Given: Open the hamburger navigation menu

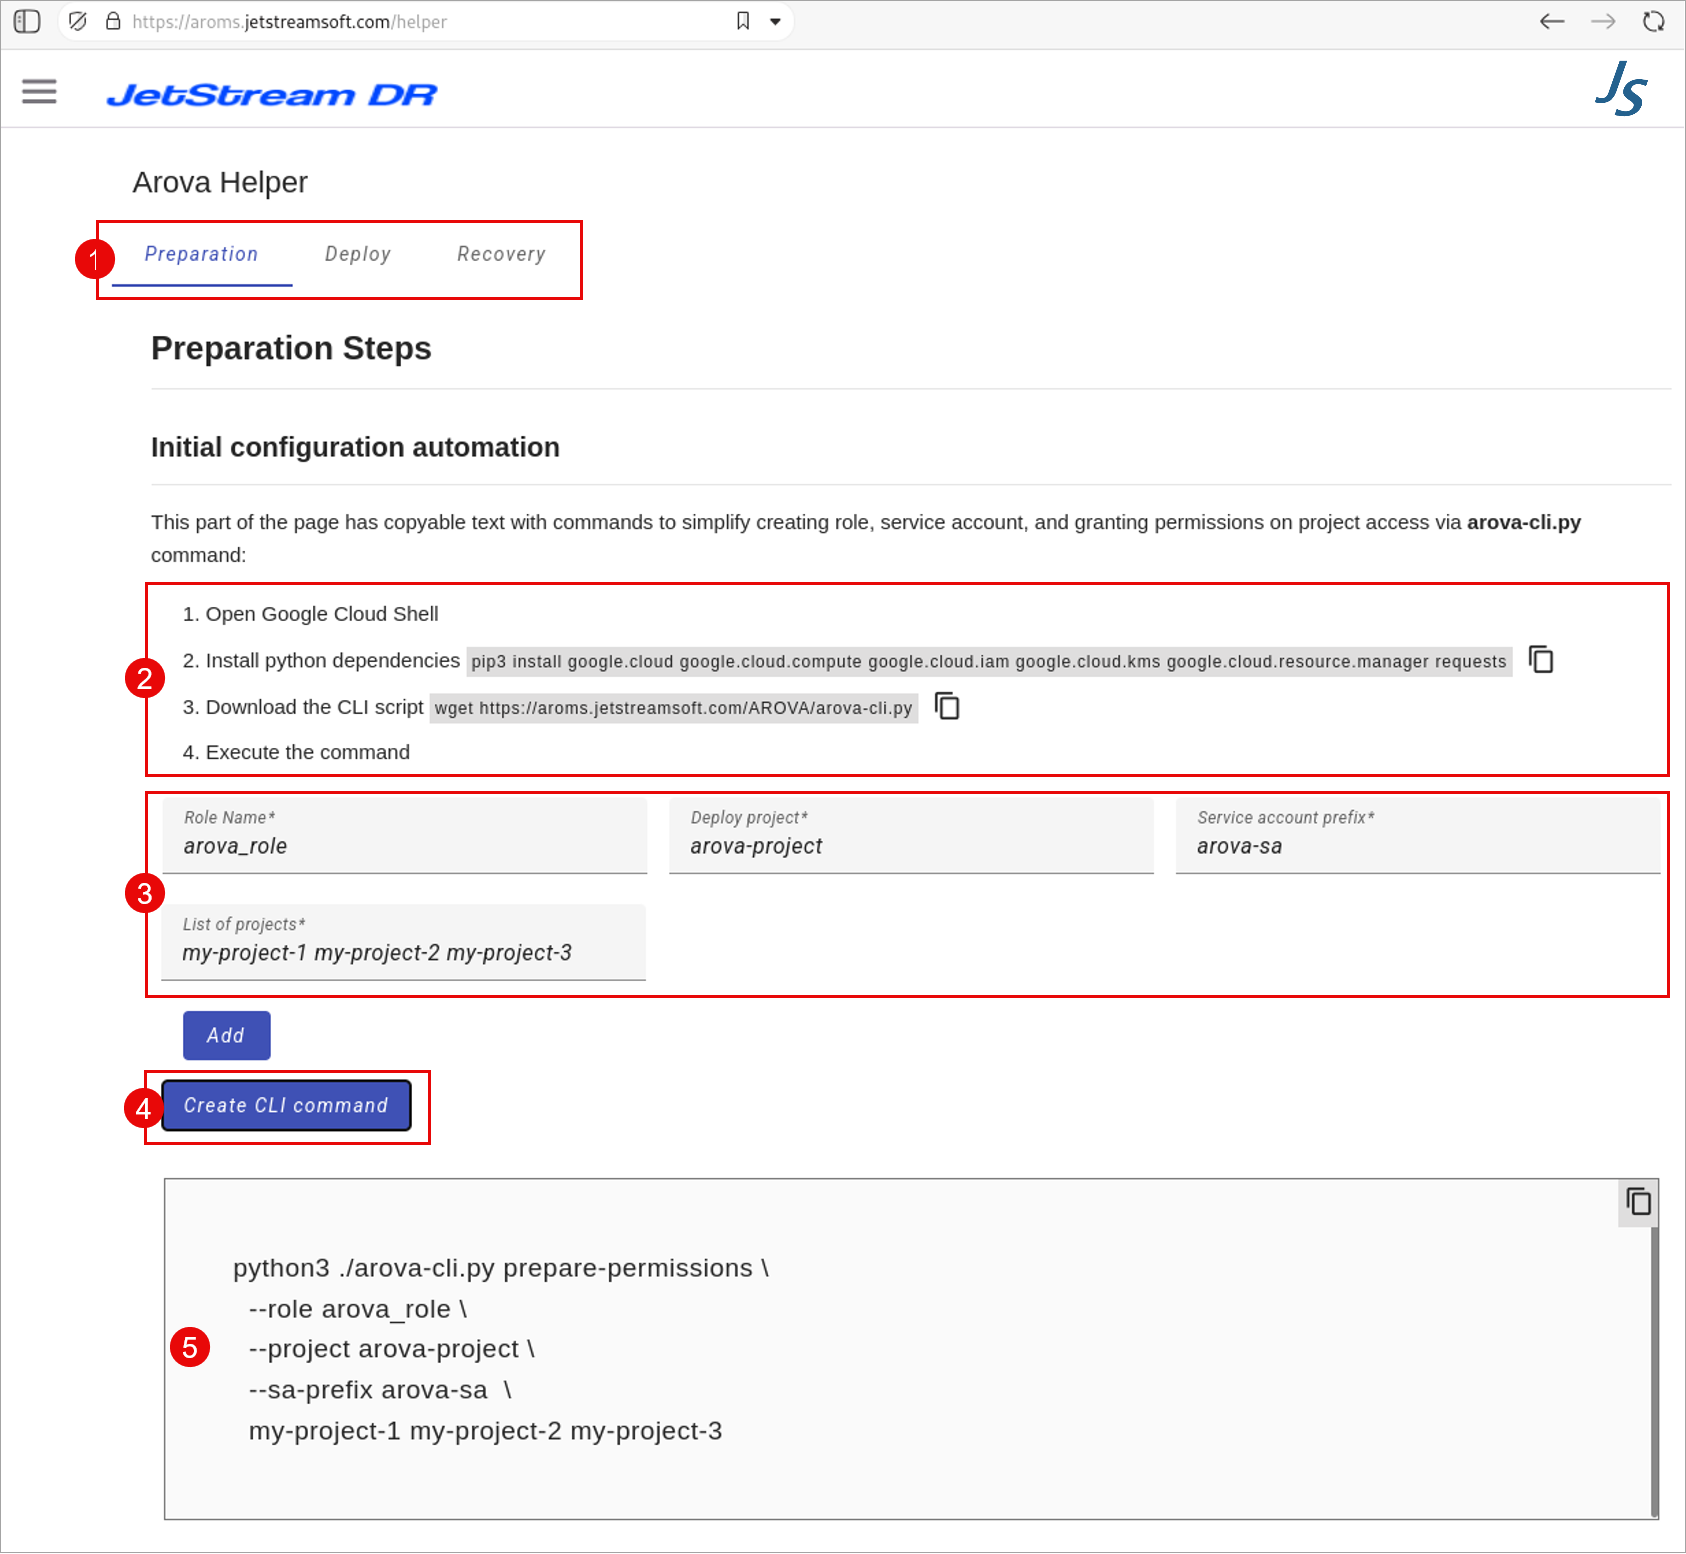Looking at the screenshot, I should point(39,92).
